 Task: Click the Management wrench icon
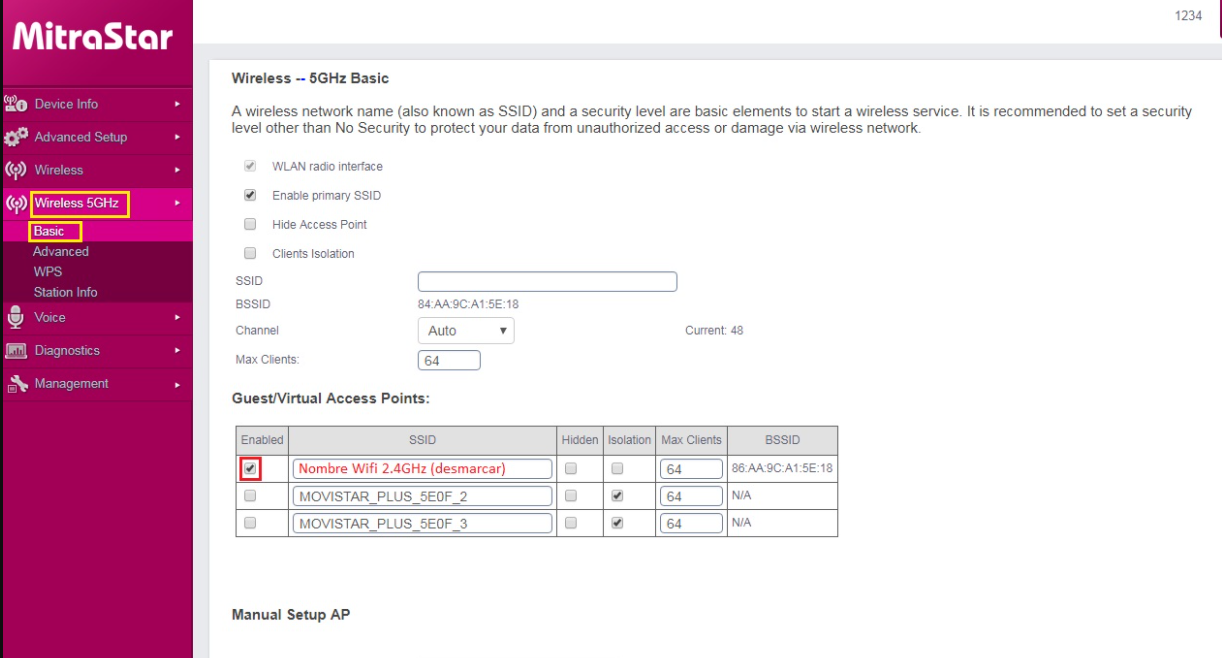tap(15, 384)
